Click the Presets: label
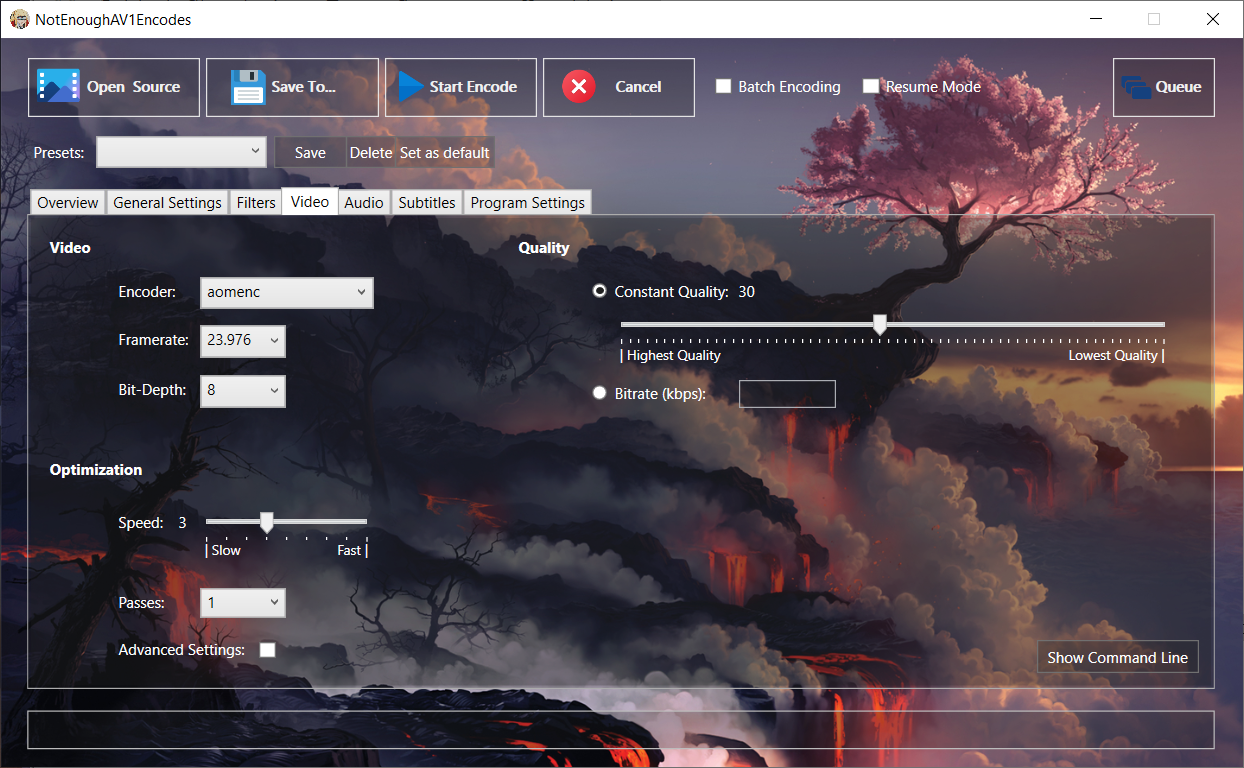Viewport: 1244px width, 768px height. [x=60, y=152]
